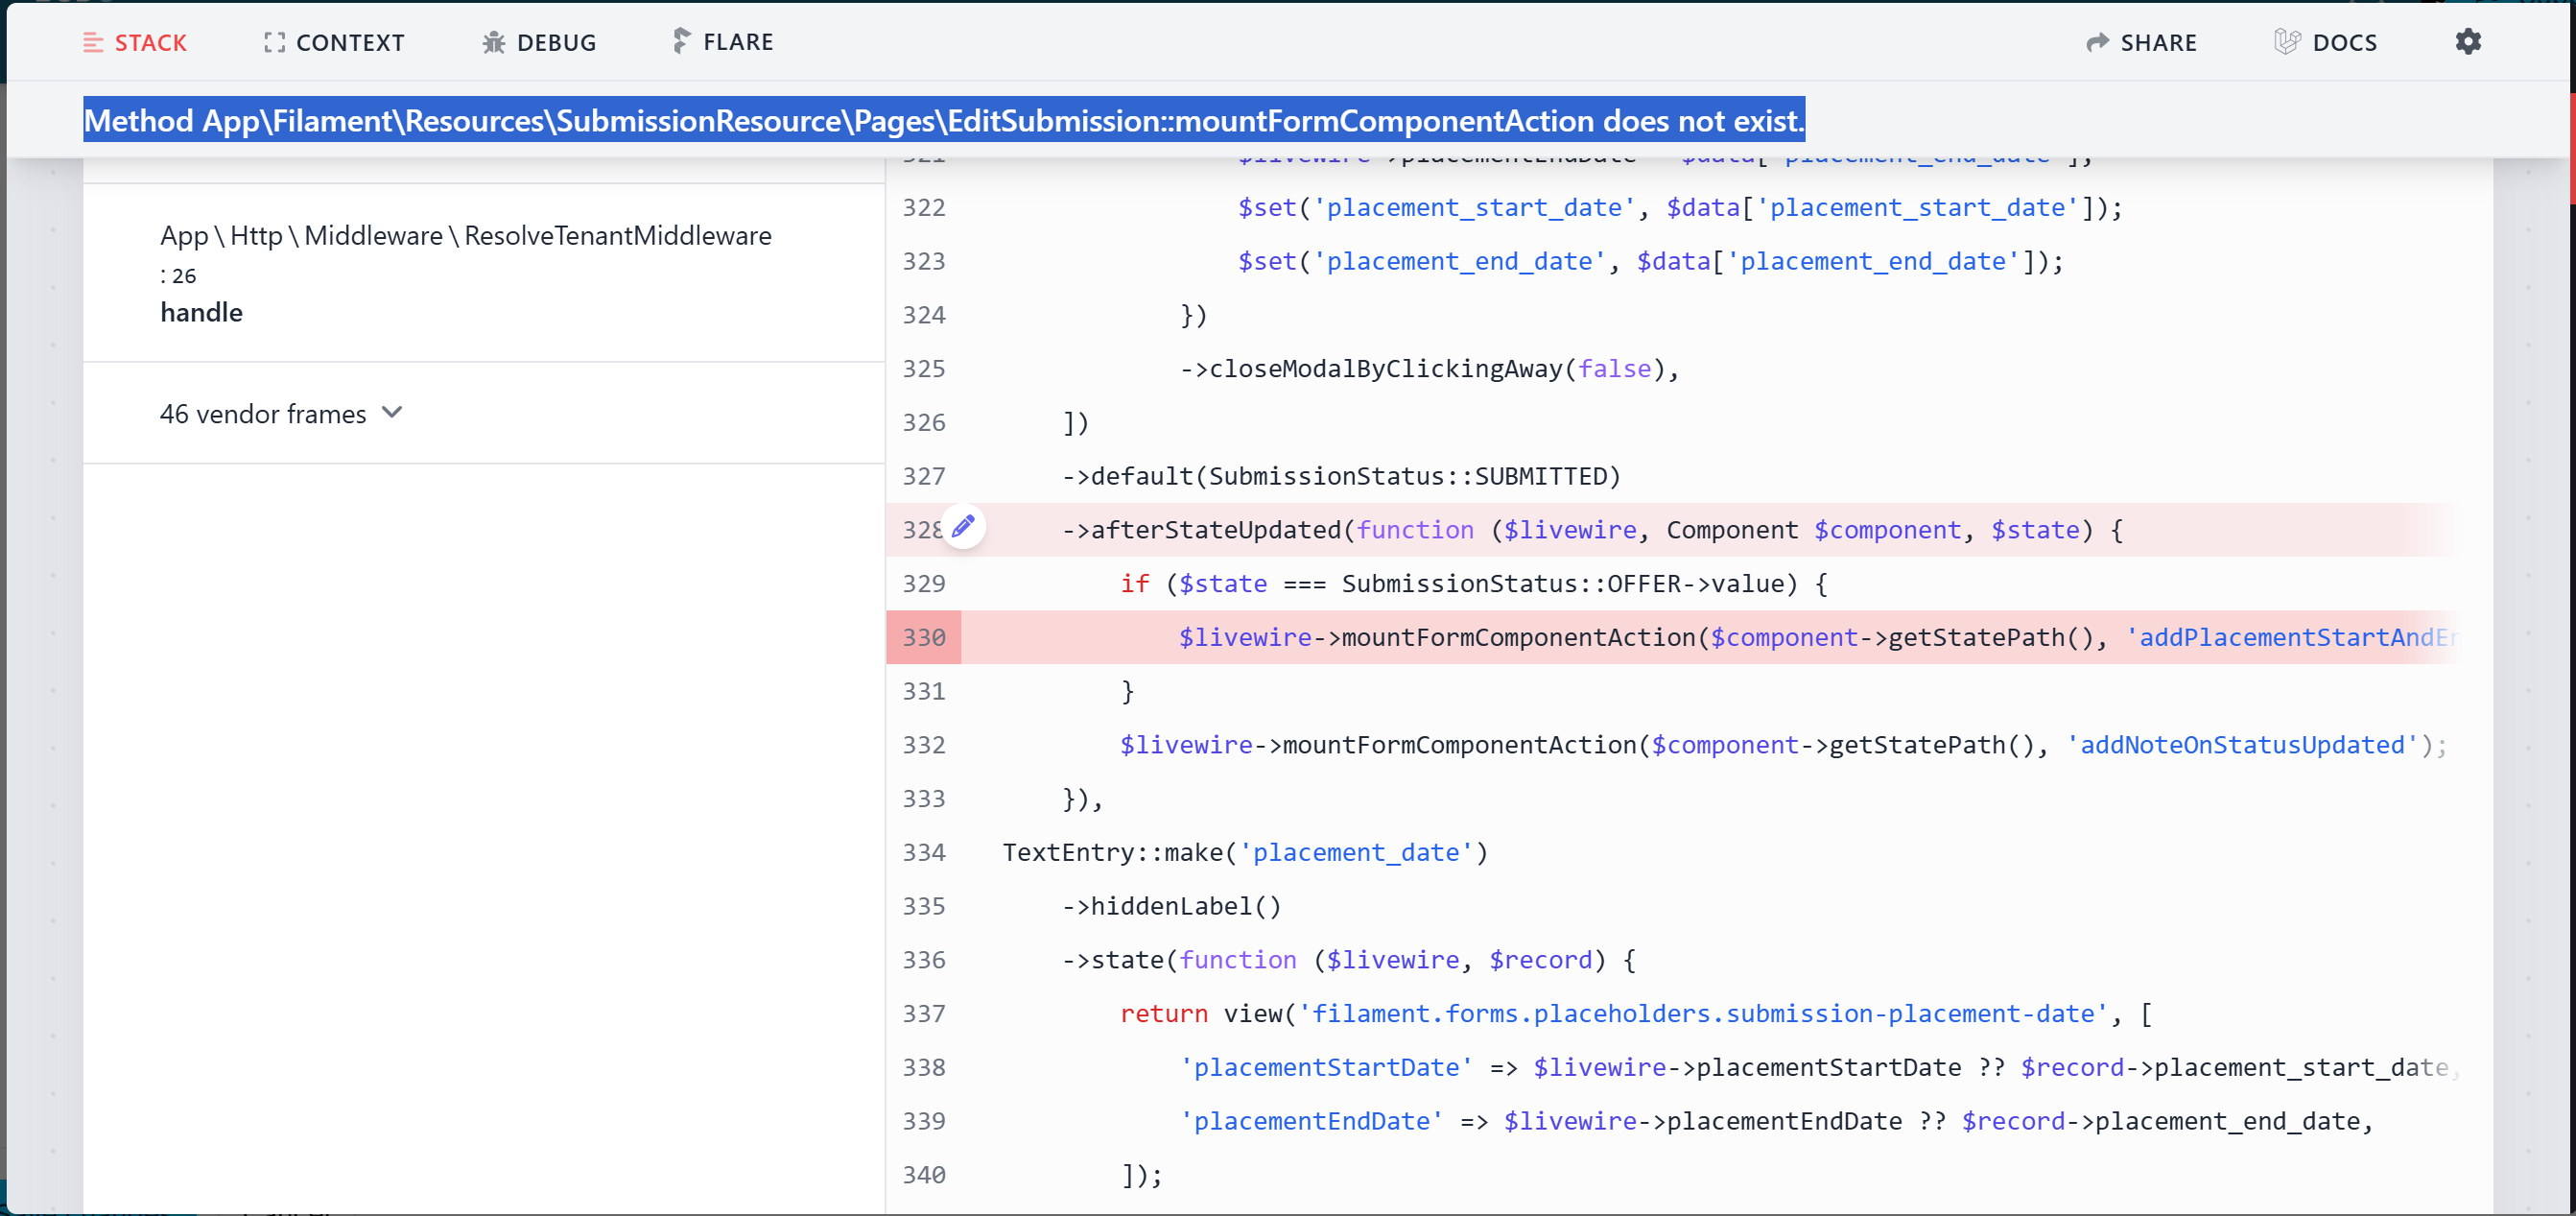
Task: Select the ResolveTenantMiddleware handle frame
Action: click(465, 272)
